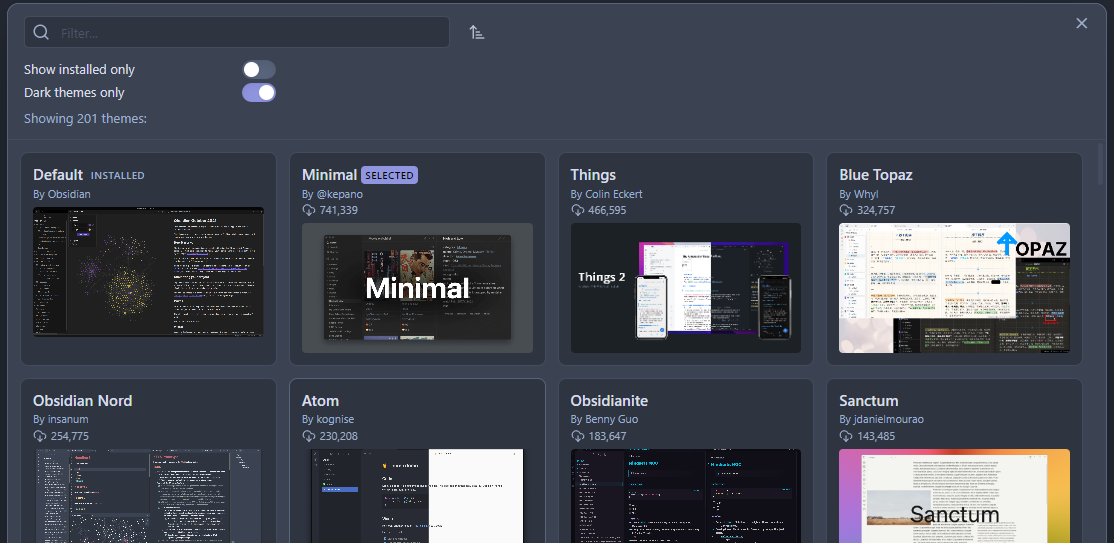Select the Default theme title

tap(58, 175)
